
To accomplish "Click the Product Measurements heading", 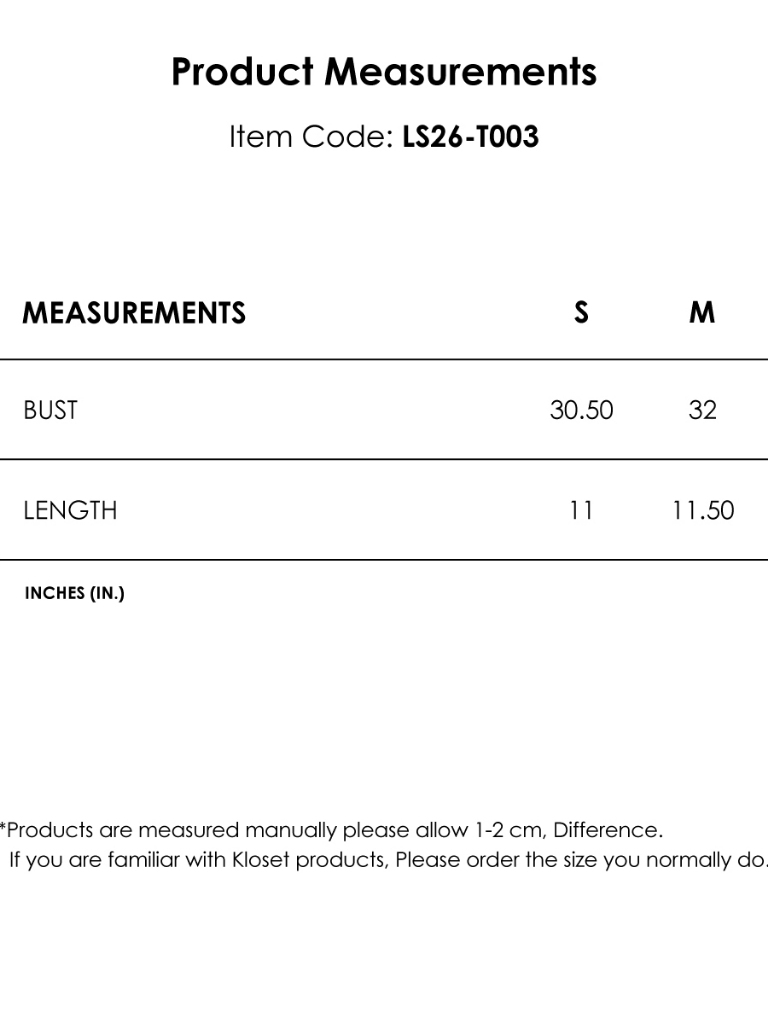I will tap(384, 71).
